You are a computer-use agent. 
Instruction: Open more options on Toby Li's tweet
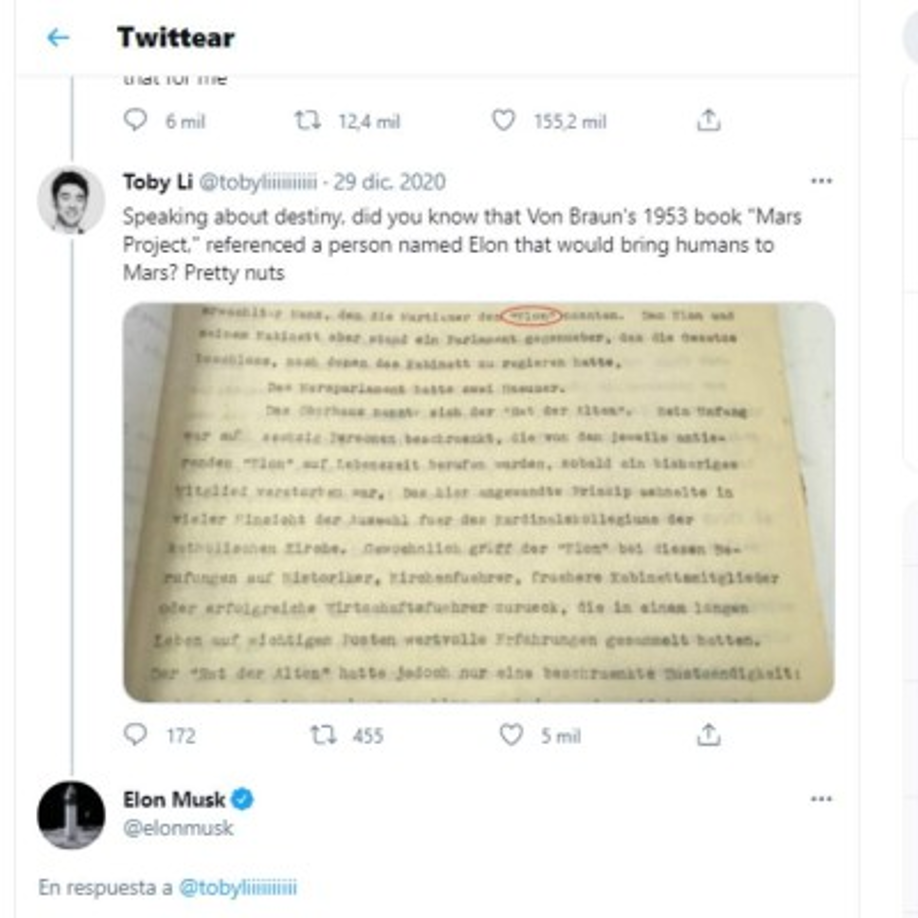point(821,181)
